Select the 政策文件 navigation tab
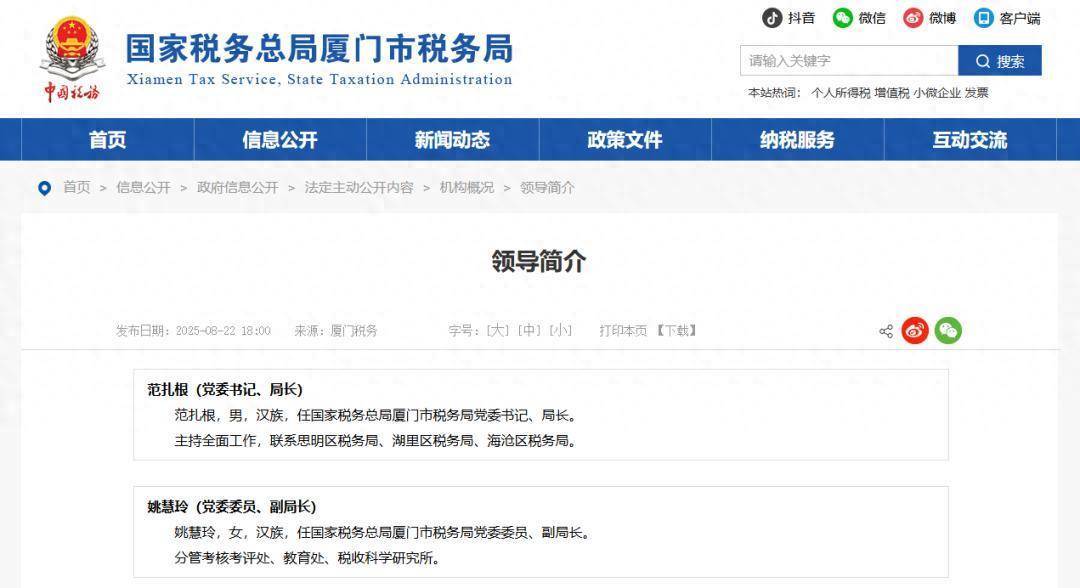 click(x=624, y=140)
